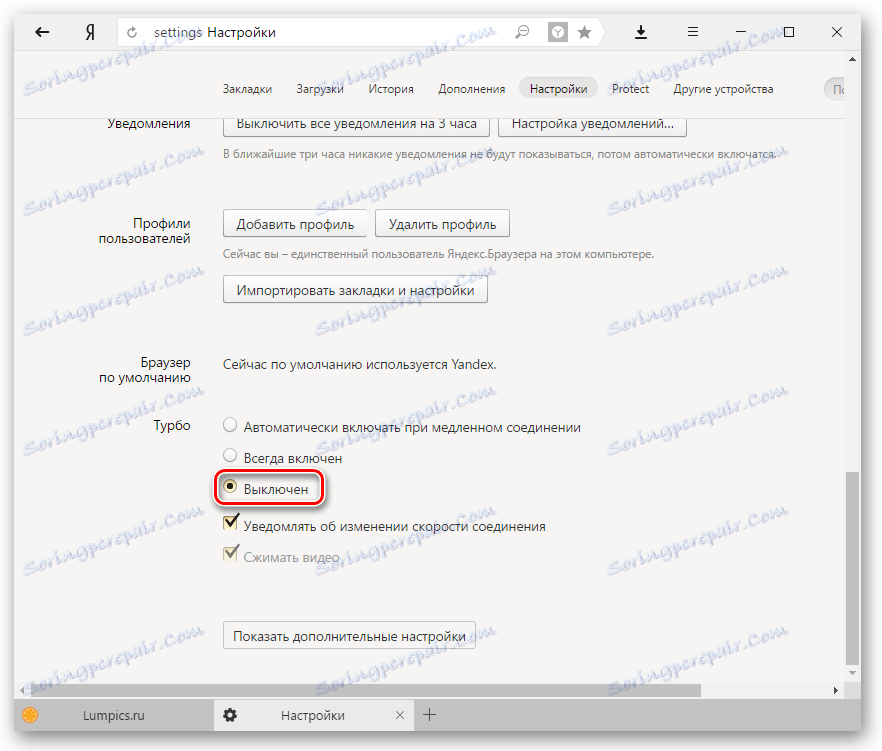This screenshot has height=751, width=882.
Task: Select the Выключен radio button
Action: click(x=231, y=488)
